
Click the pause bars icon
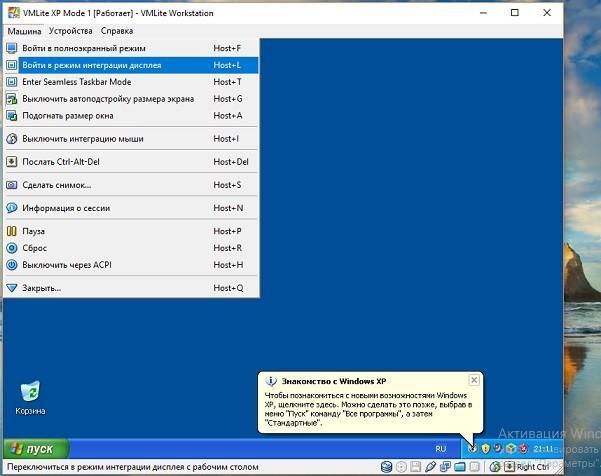(12, 231)
